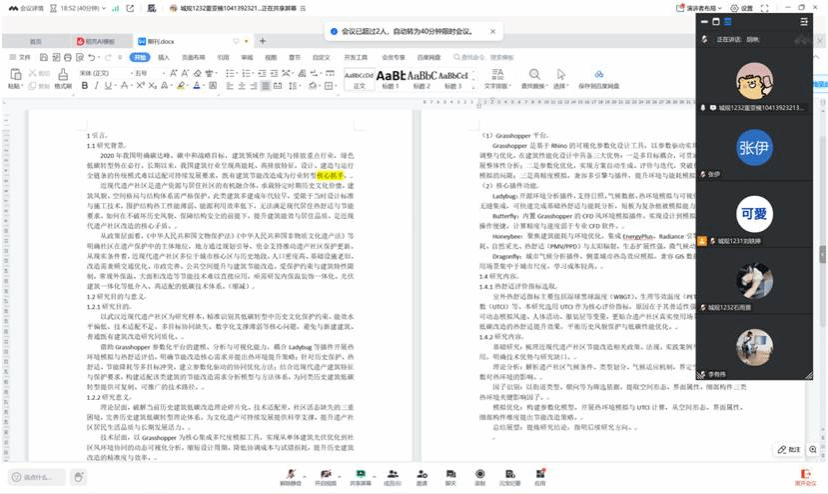This screenshot has height=494, width=828.
Task: Align text right
Action: pyautogui.click(x=253, y=86)
